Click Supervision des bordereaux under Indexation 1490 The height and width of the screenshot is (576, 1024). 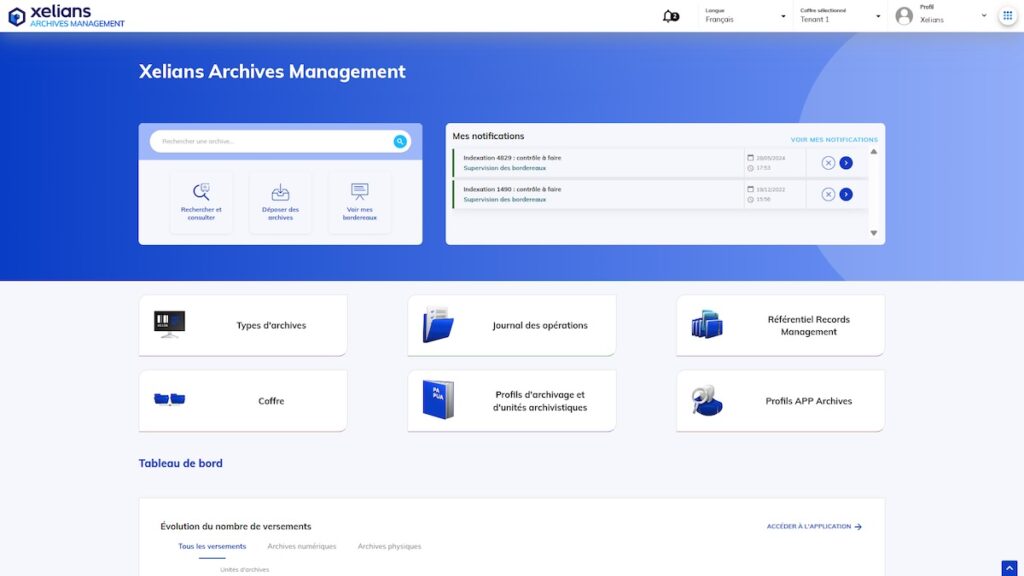(504, 199)
